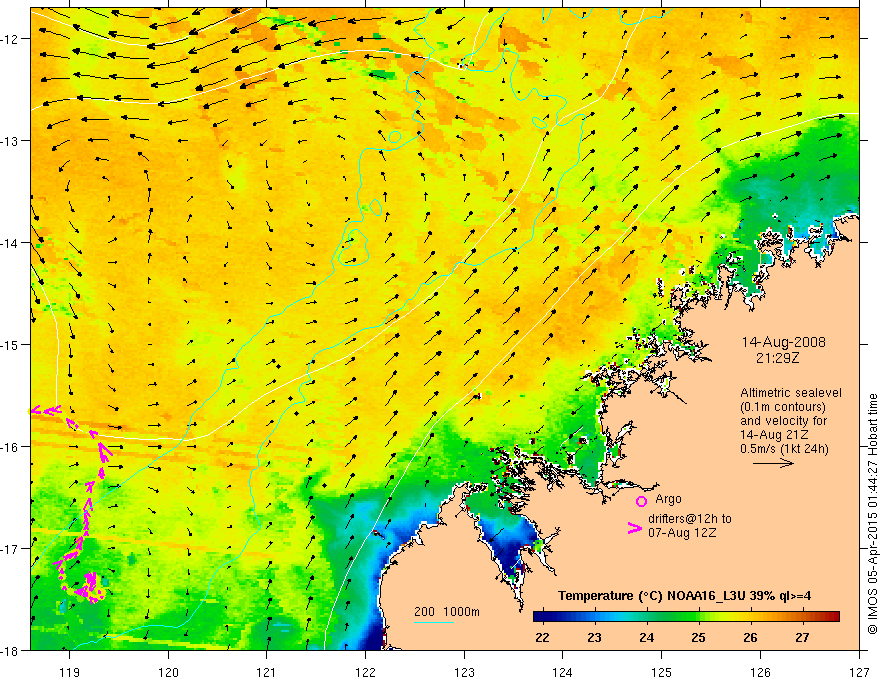Image resolution: width=880 pixels, height=680 pixels.
Task: Click longitude axis label 122
Action: [365, 672]
